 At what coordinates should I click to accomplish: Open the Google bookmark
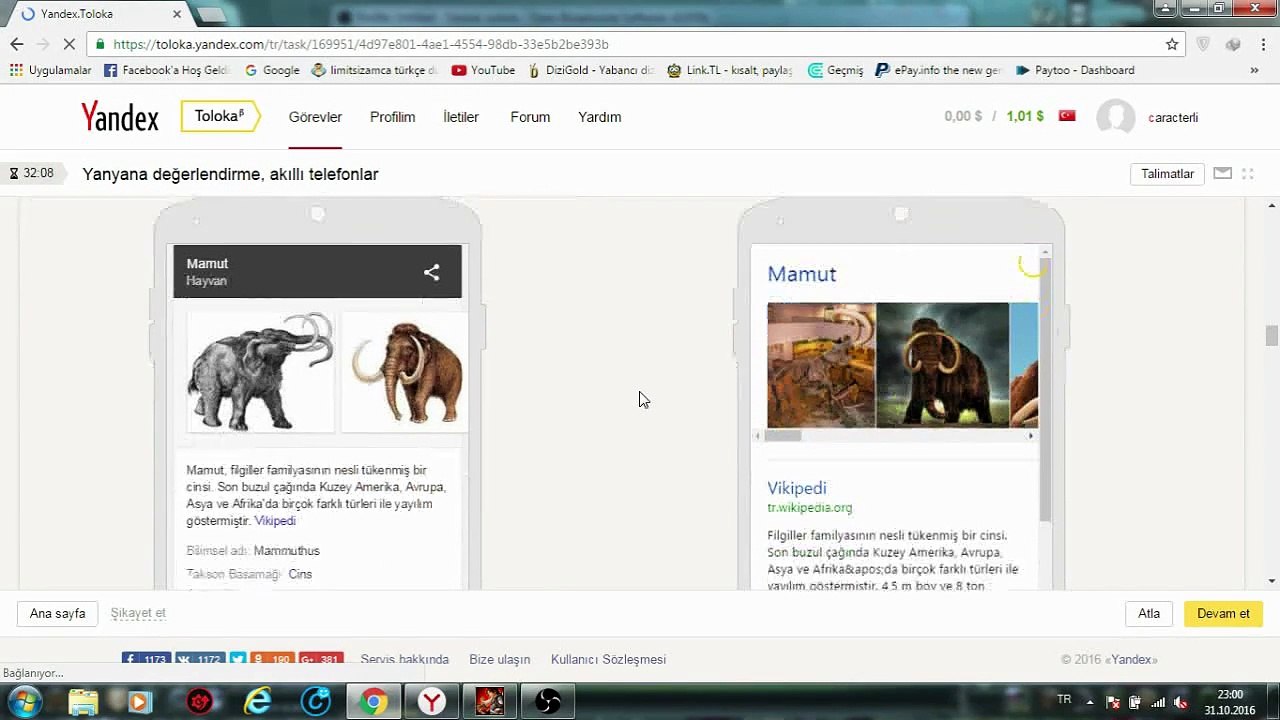(x=272, y=70)
